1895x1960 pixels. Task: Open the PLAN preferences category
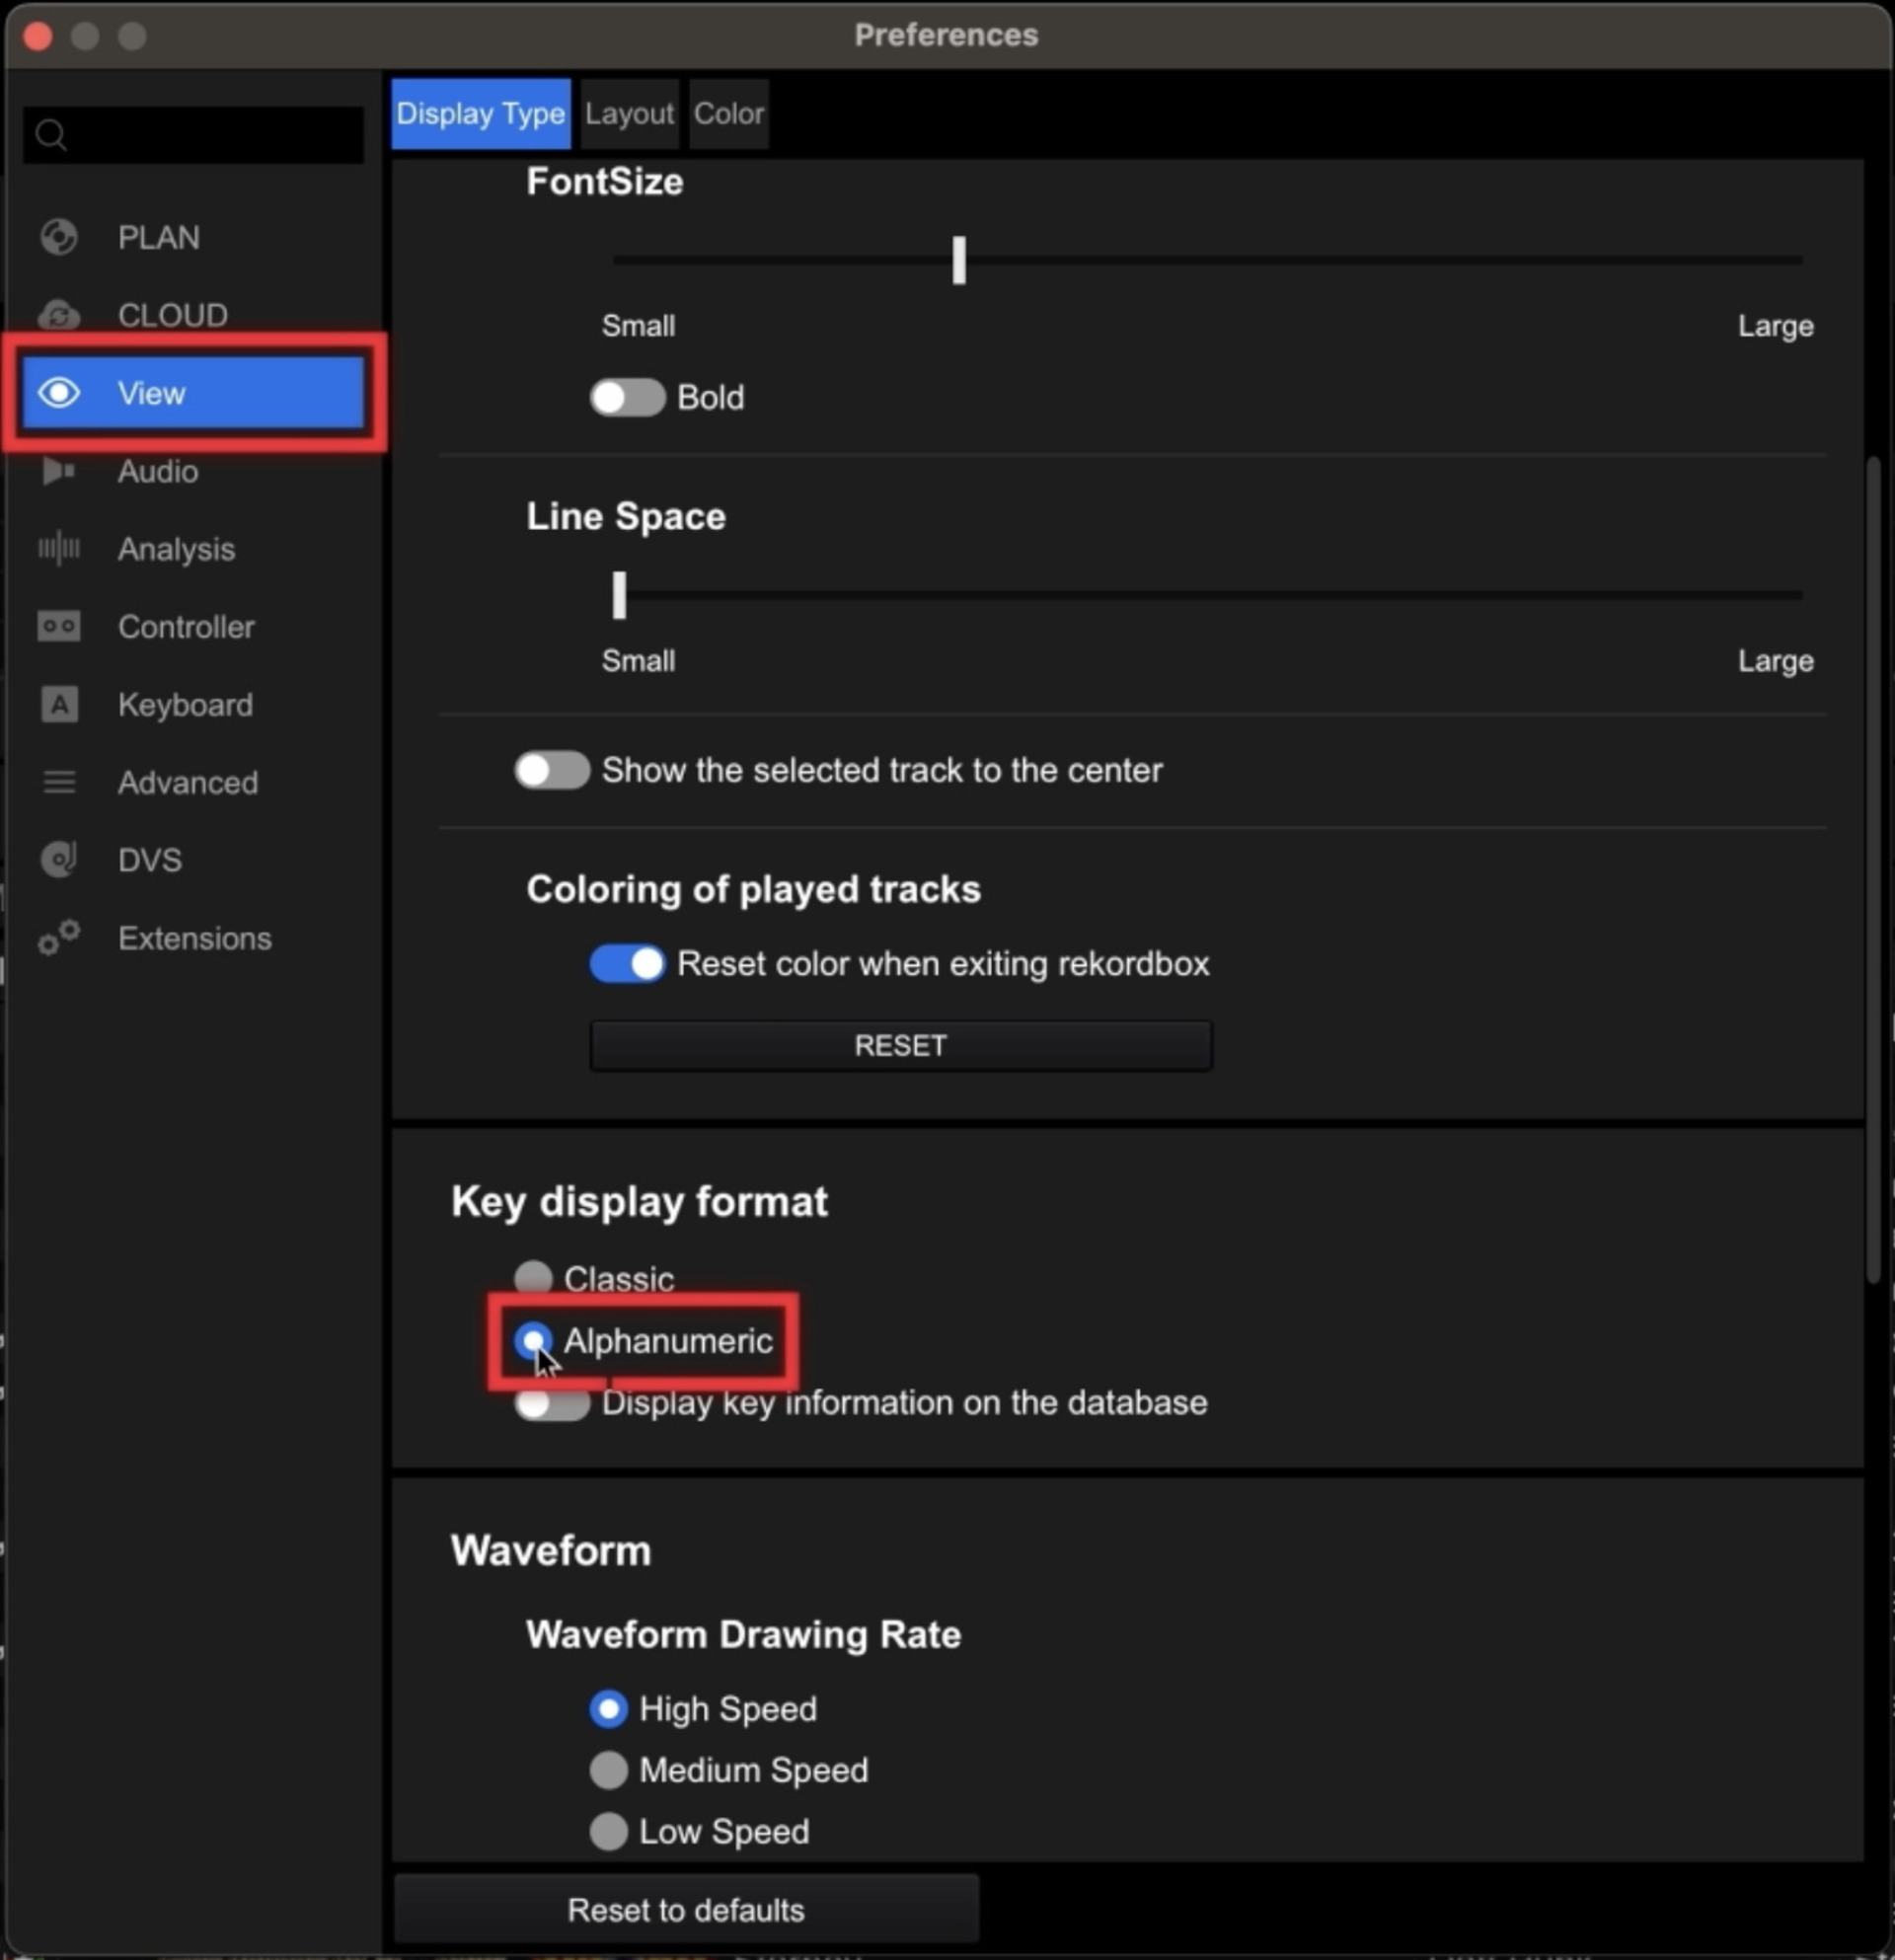point(158,237)
